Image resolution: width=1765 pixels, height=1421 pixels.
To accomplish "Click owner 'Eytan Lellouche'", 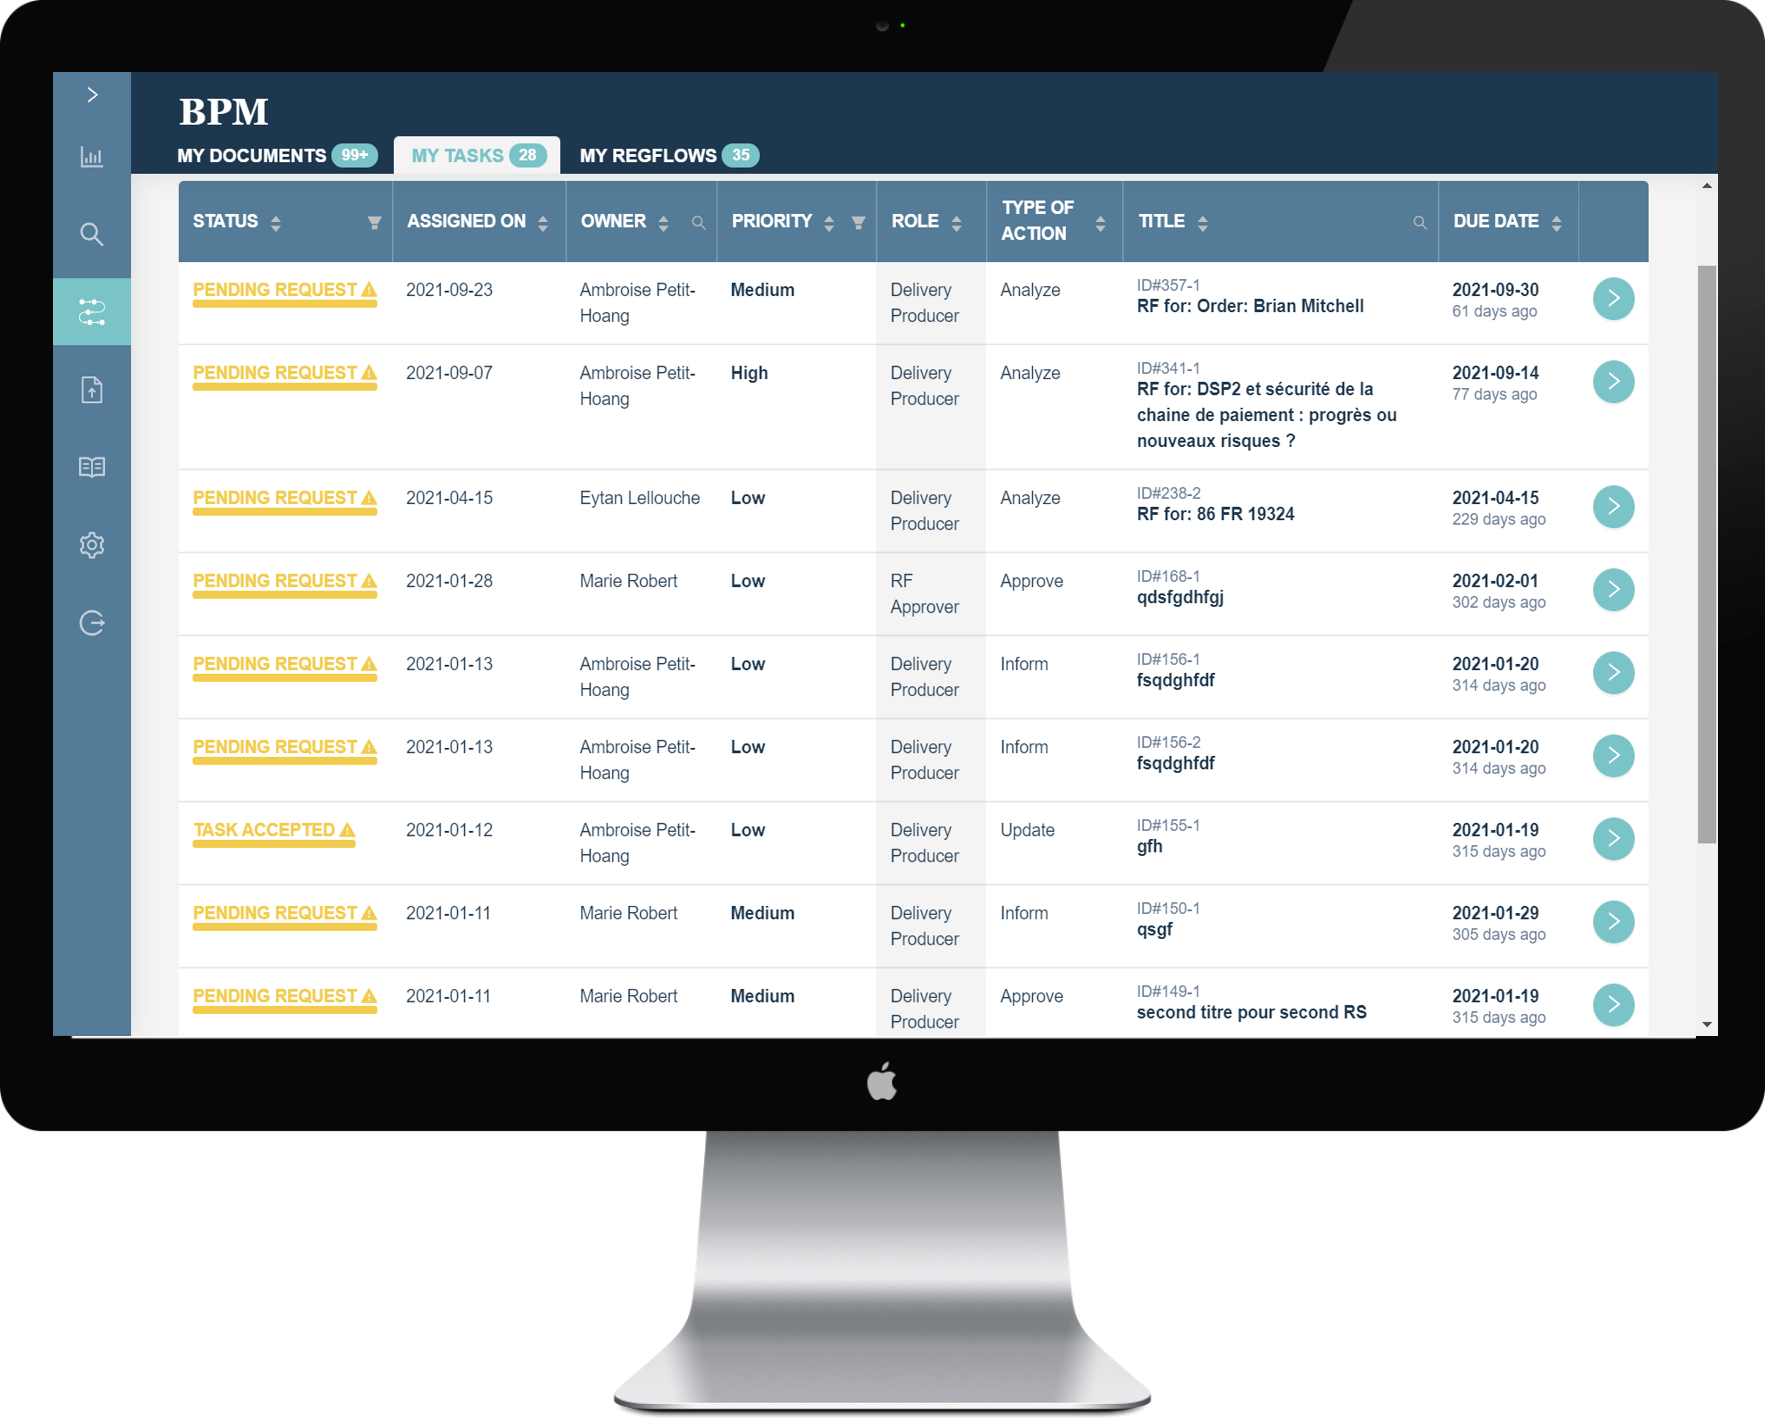I will (640, 498).
